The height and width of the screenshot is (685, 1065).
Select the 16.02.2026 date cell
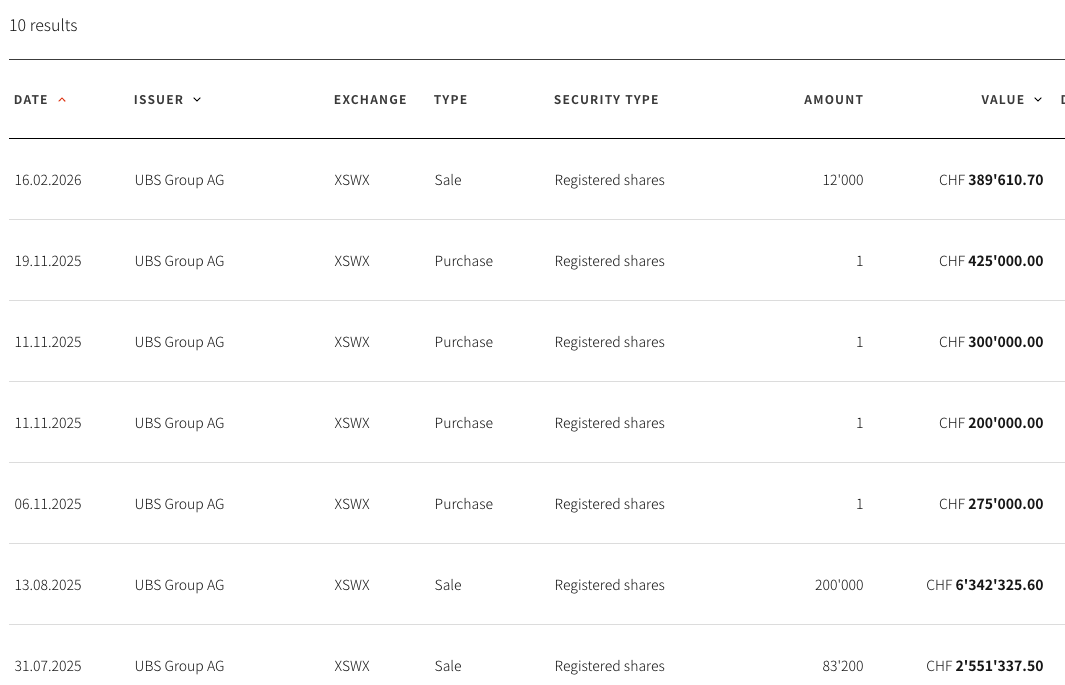(x=48, y=181)
